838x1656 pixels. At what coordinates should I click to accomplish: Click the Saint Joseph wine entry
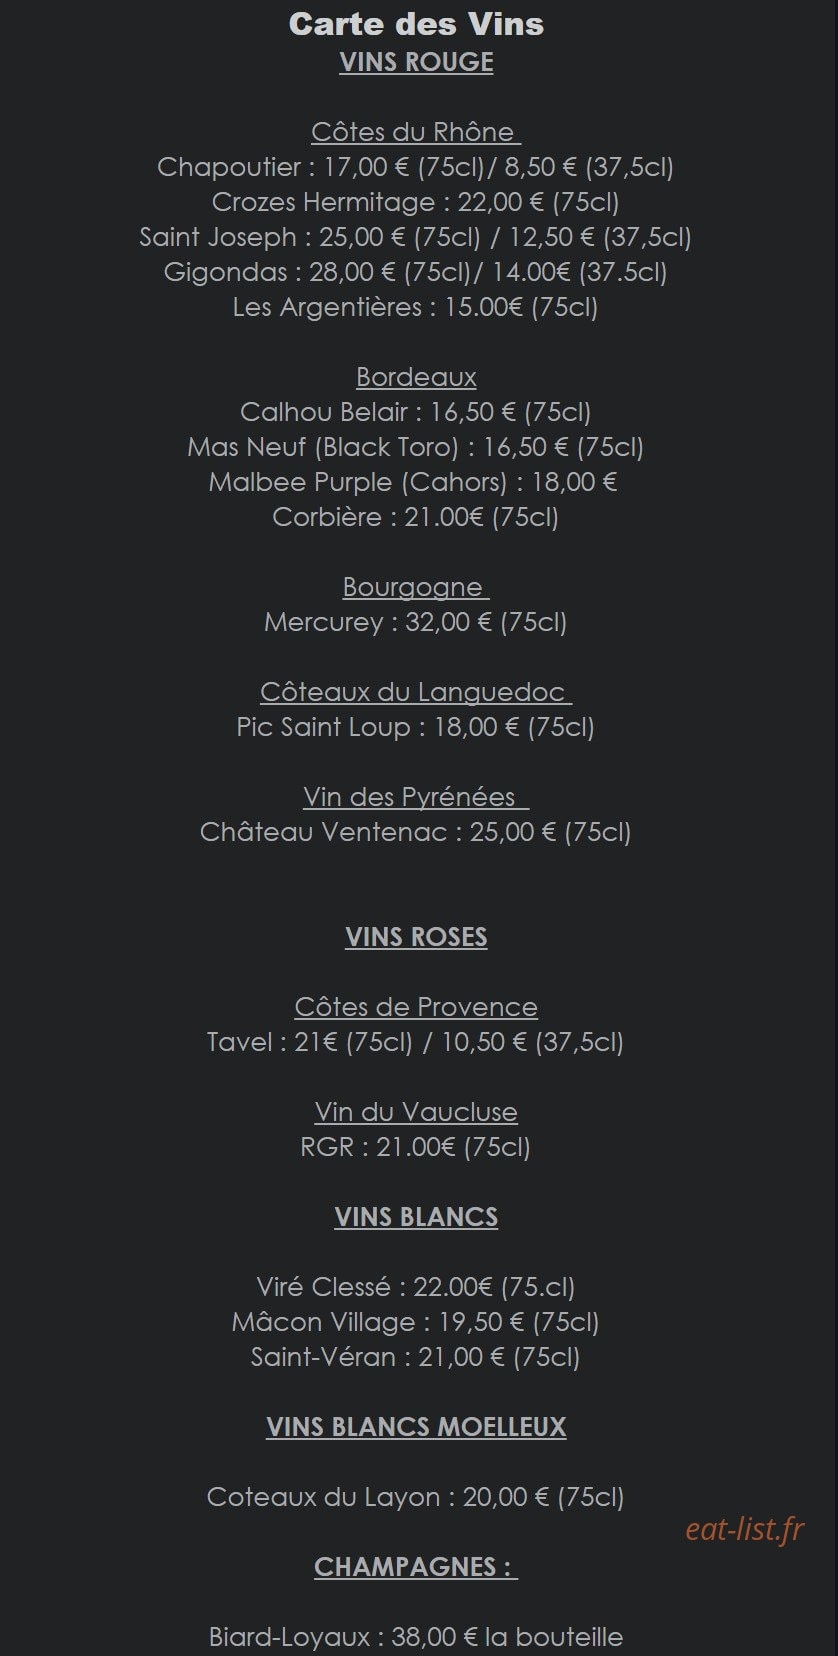click(416, 237)
